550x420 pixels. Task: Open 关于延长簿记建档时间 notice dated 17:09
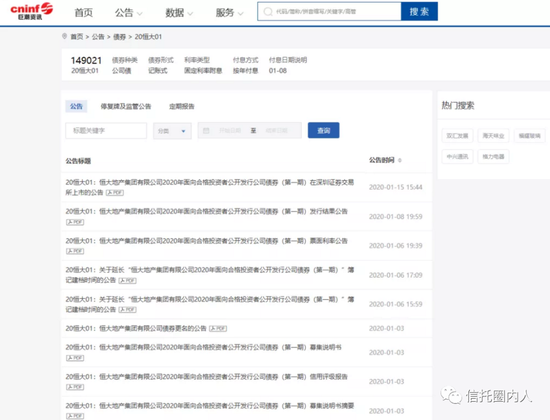tap(210, 275)
